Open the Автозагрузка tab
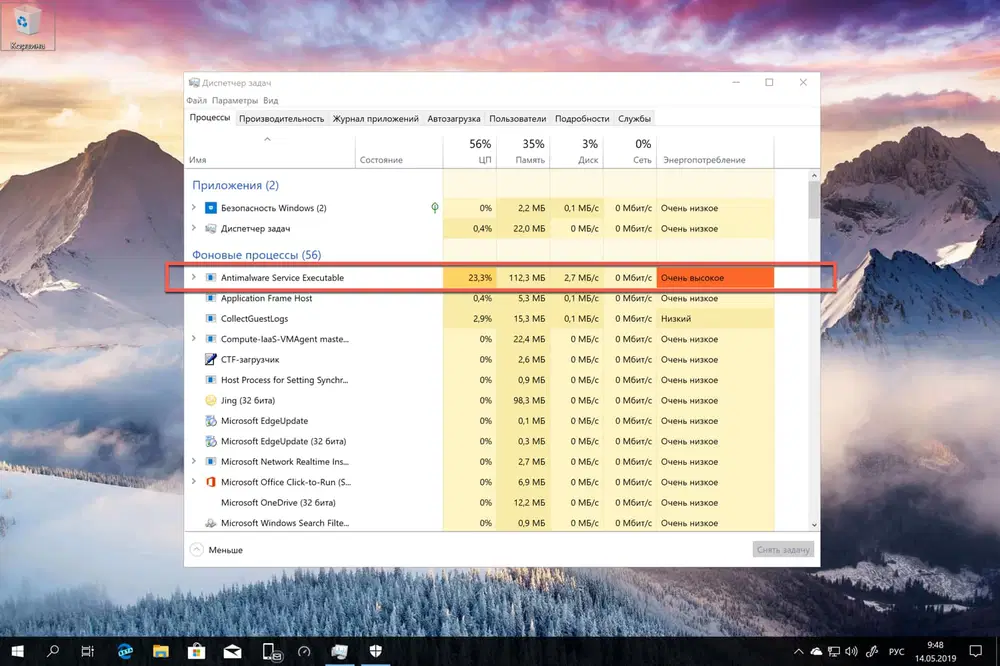 (455, 117)
